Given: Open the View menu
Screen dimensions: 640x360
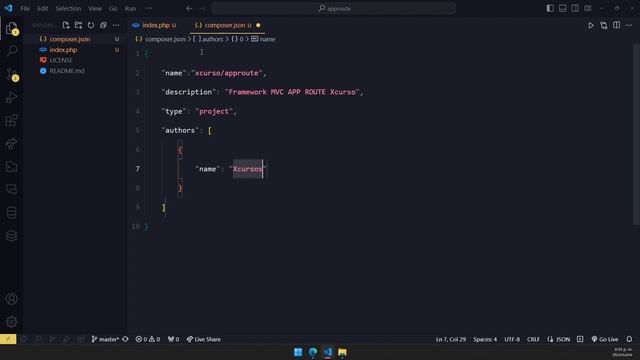Looking at the screenshot, I should point(95,8).
